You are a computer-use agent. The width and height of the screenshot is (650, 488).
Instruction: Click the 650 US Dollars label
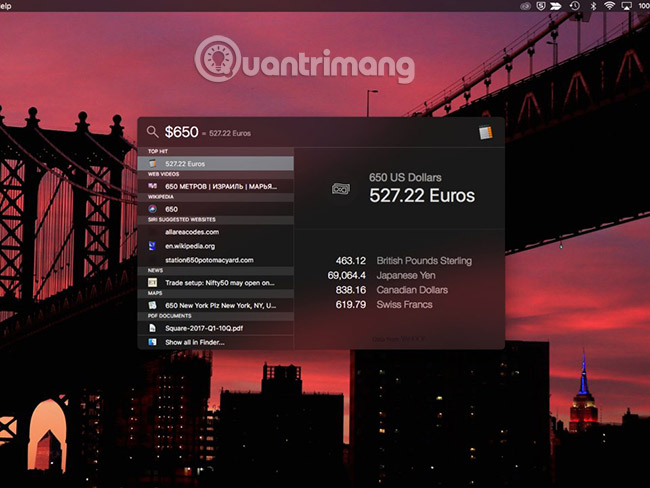tap(405, 177)
